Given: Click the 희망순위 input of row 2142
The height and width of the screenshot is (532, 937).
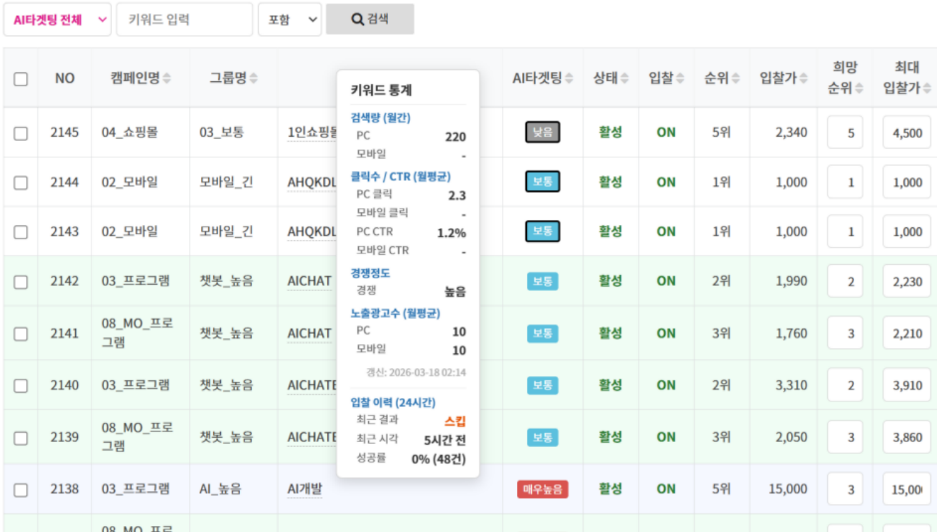Looking at the screenshot, I should tap(845, 282).
